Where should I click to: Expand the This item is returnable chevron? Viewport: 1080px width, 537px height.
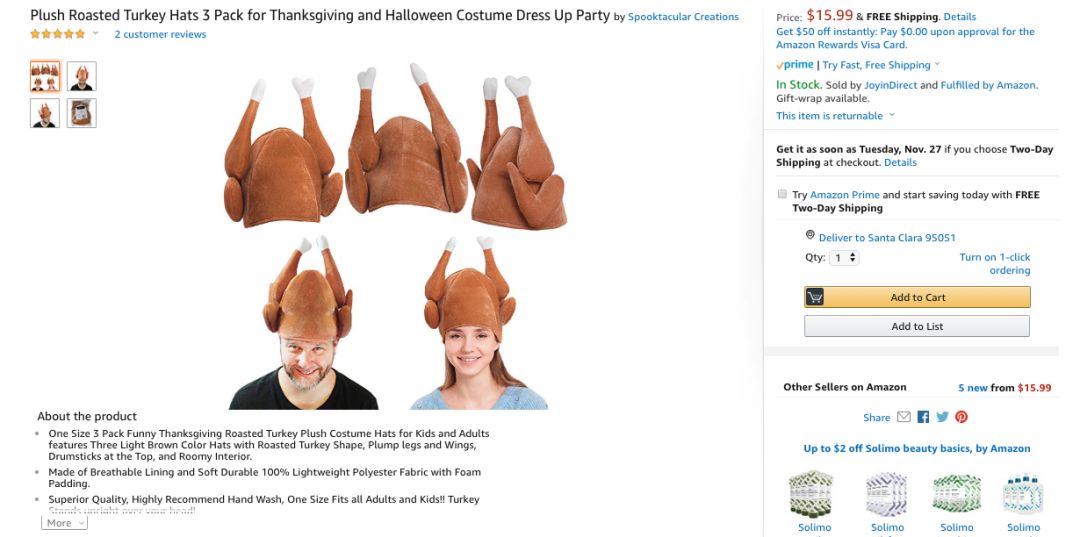892,115
